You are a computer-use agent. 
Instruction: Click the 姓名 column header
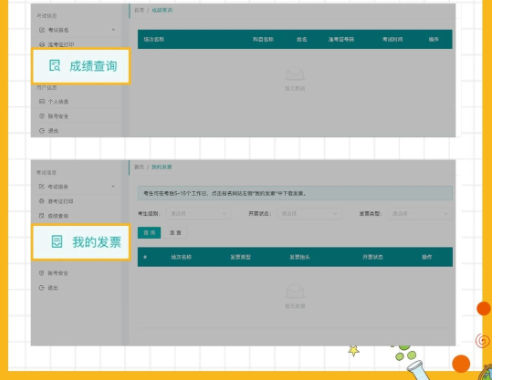[x=302, y=39]
